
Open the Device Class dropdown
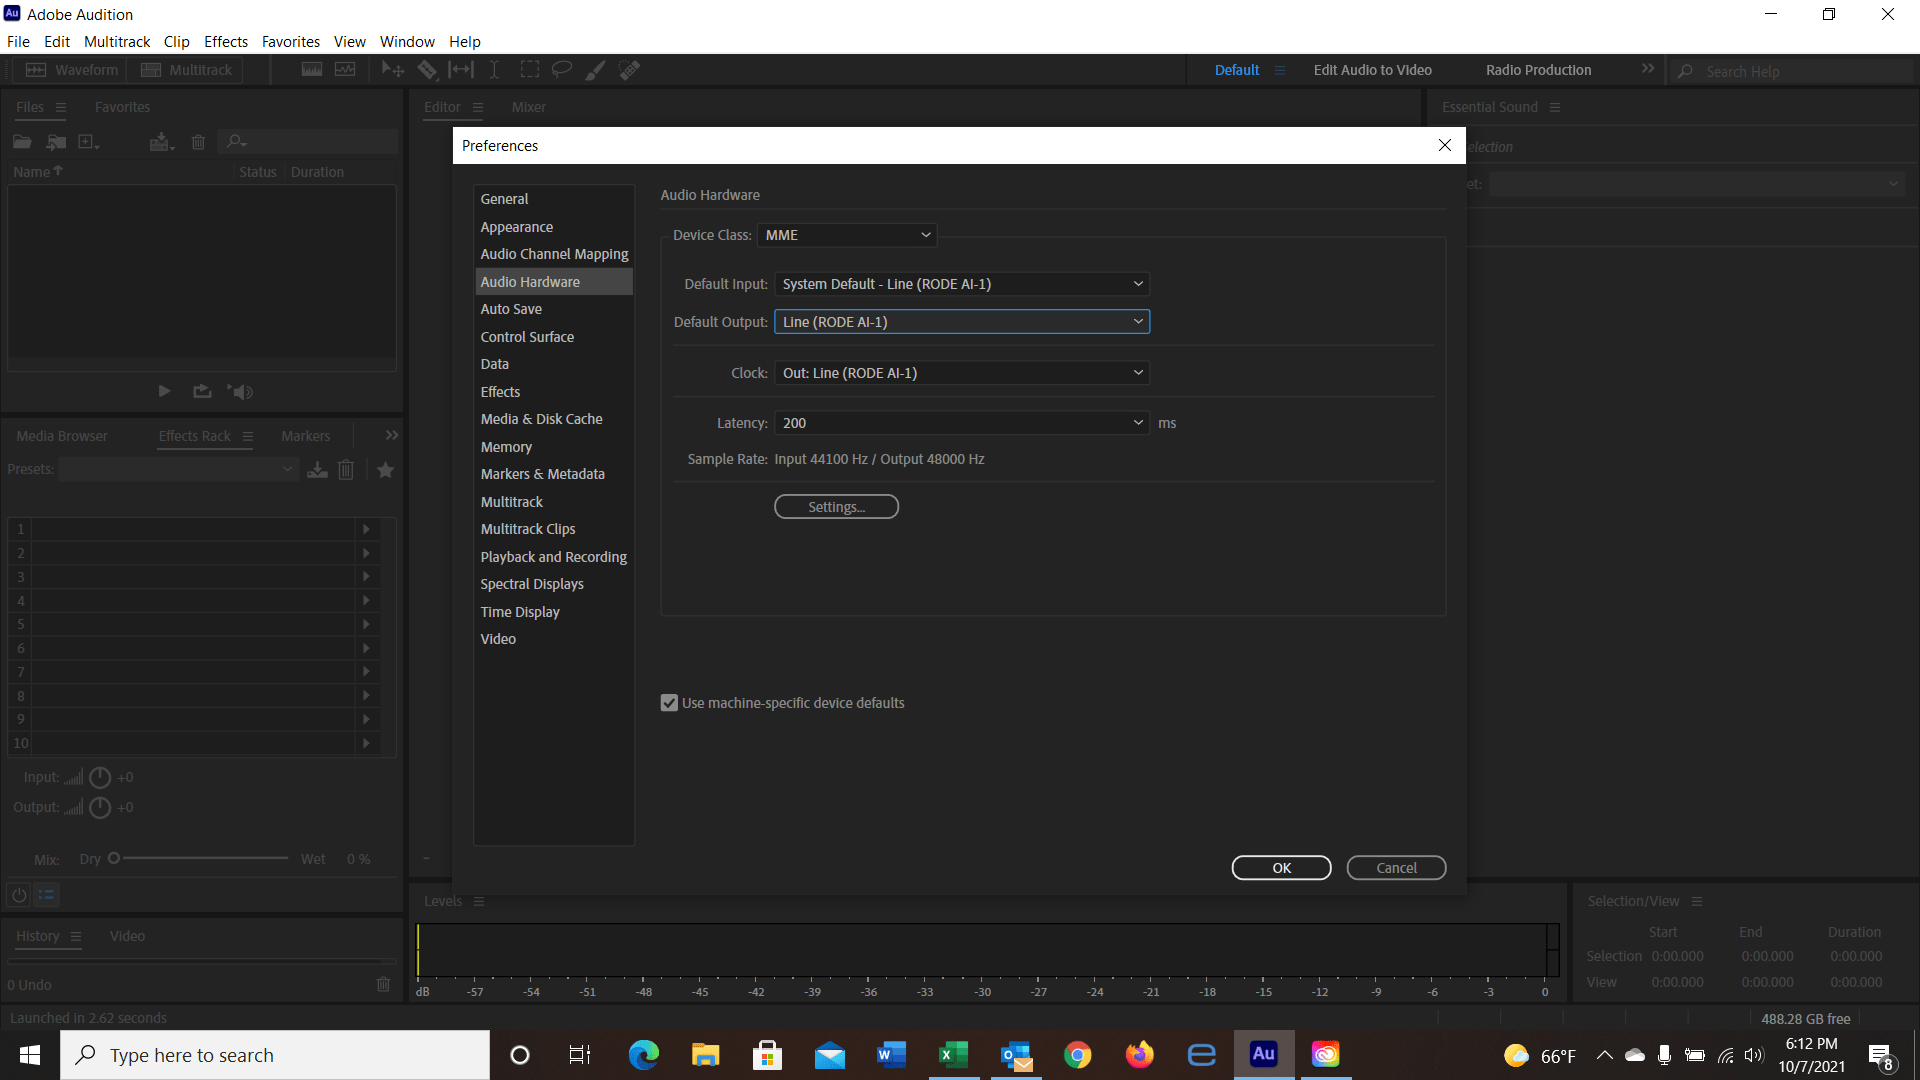point(846,234)
